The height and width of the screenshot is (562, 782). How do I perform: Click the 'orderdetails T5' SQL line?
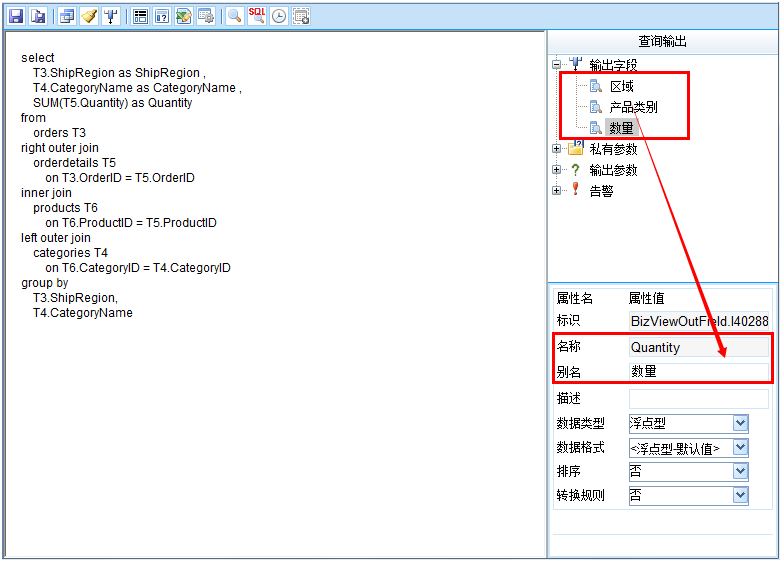coord(74,163)
